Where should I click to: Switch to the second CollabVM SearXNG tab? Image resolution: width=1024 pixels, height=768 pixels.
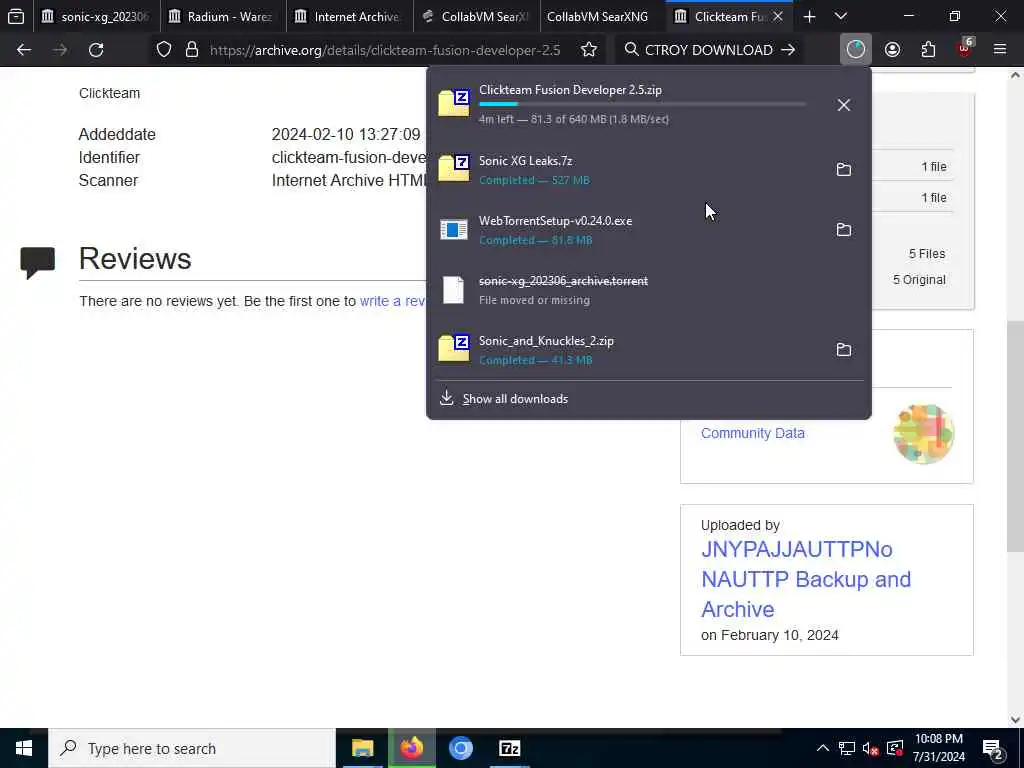[x=602, y=16]
